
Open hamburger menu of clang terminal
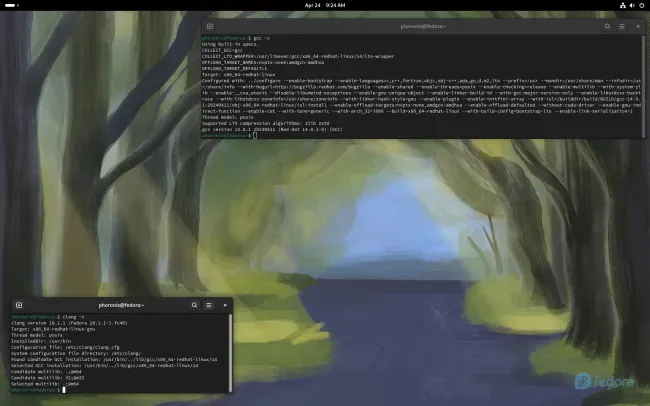tap(209, 305)
